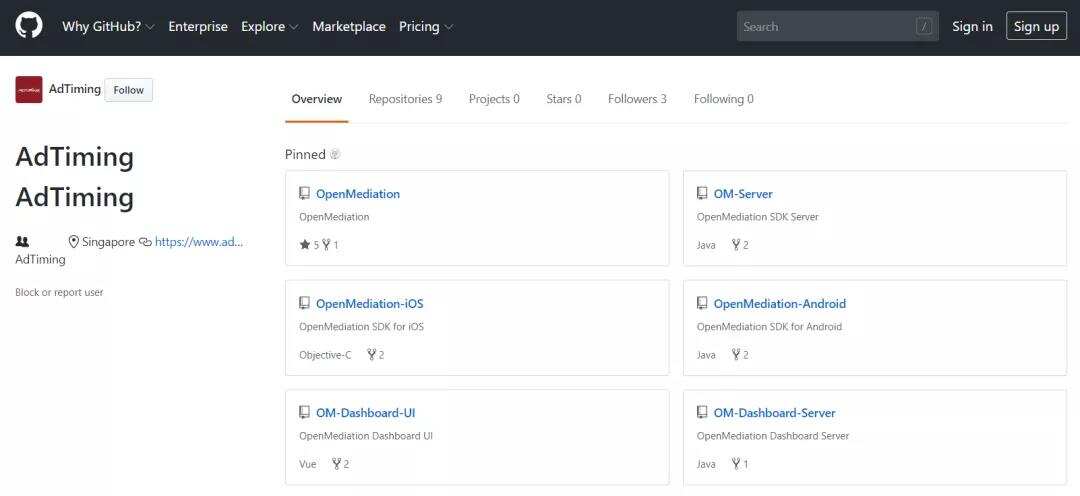1080x496 pixels.
Task: Click the fork icon on OpenMediation-Android card
Action: tap(736, 355)
